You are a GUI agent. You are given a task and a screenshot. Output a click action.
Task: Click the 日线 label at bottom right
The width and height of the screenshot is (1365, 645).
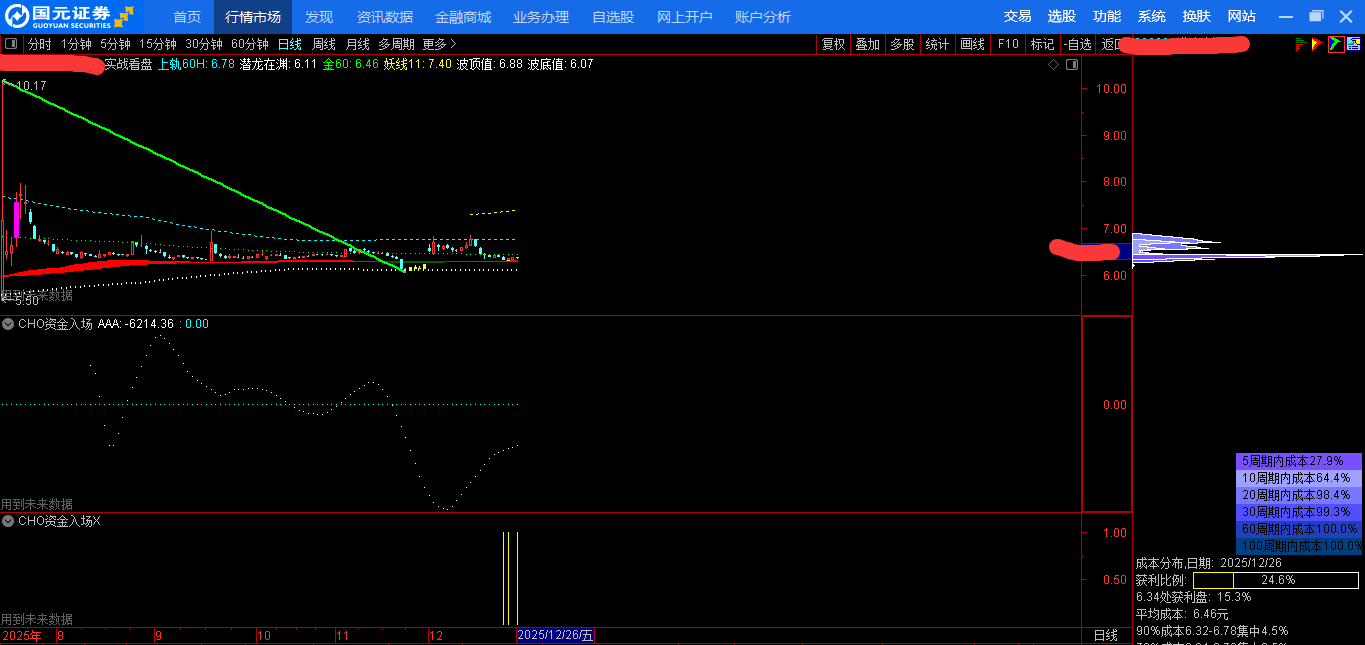[x=1106, y=636]
